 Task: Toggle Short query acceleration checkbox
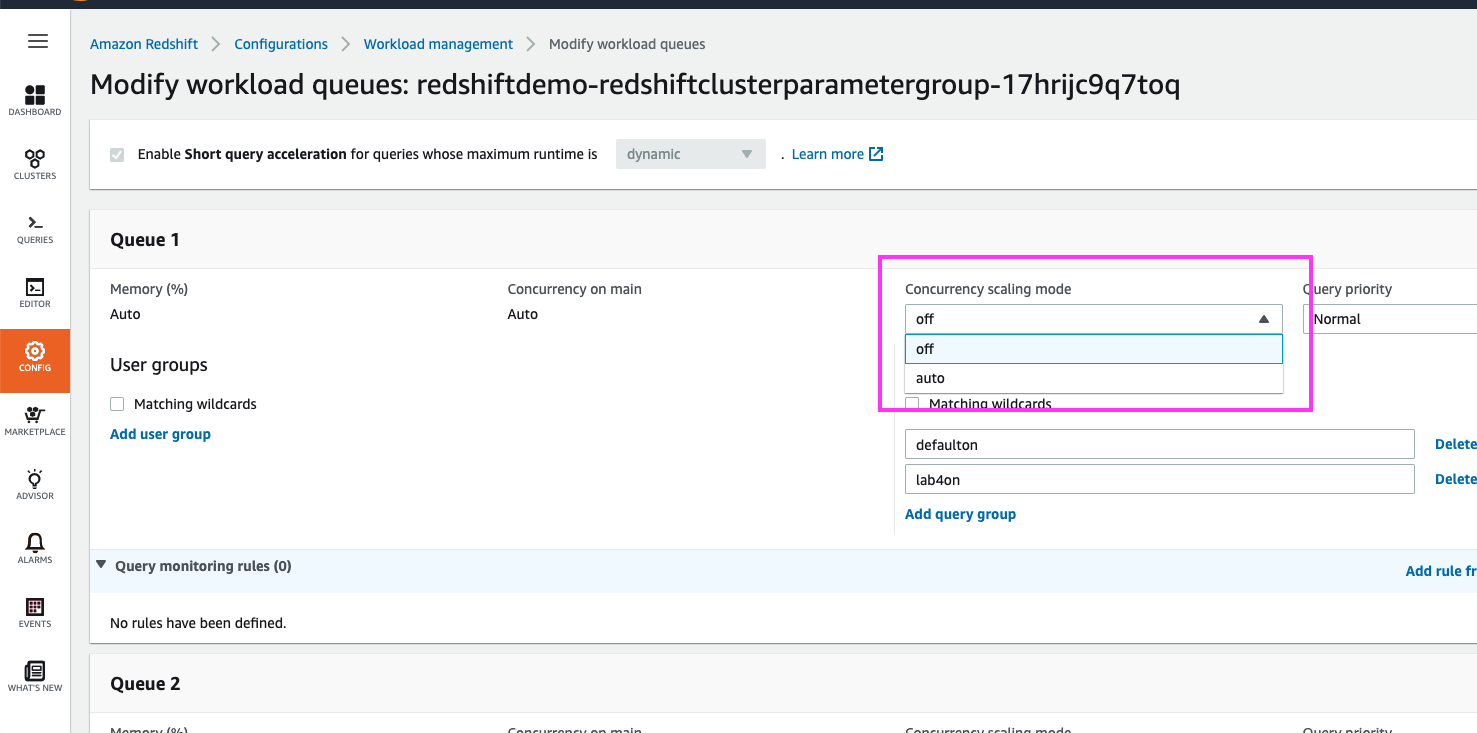(117, 155)
